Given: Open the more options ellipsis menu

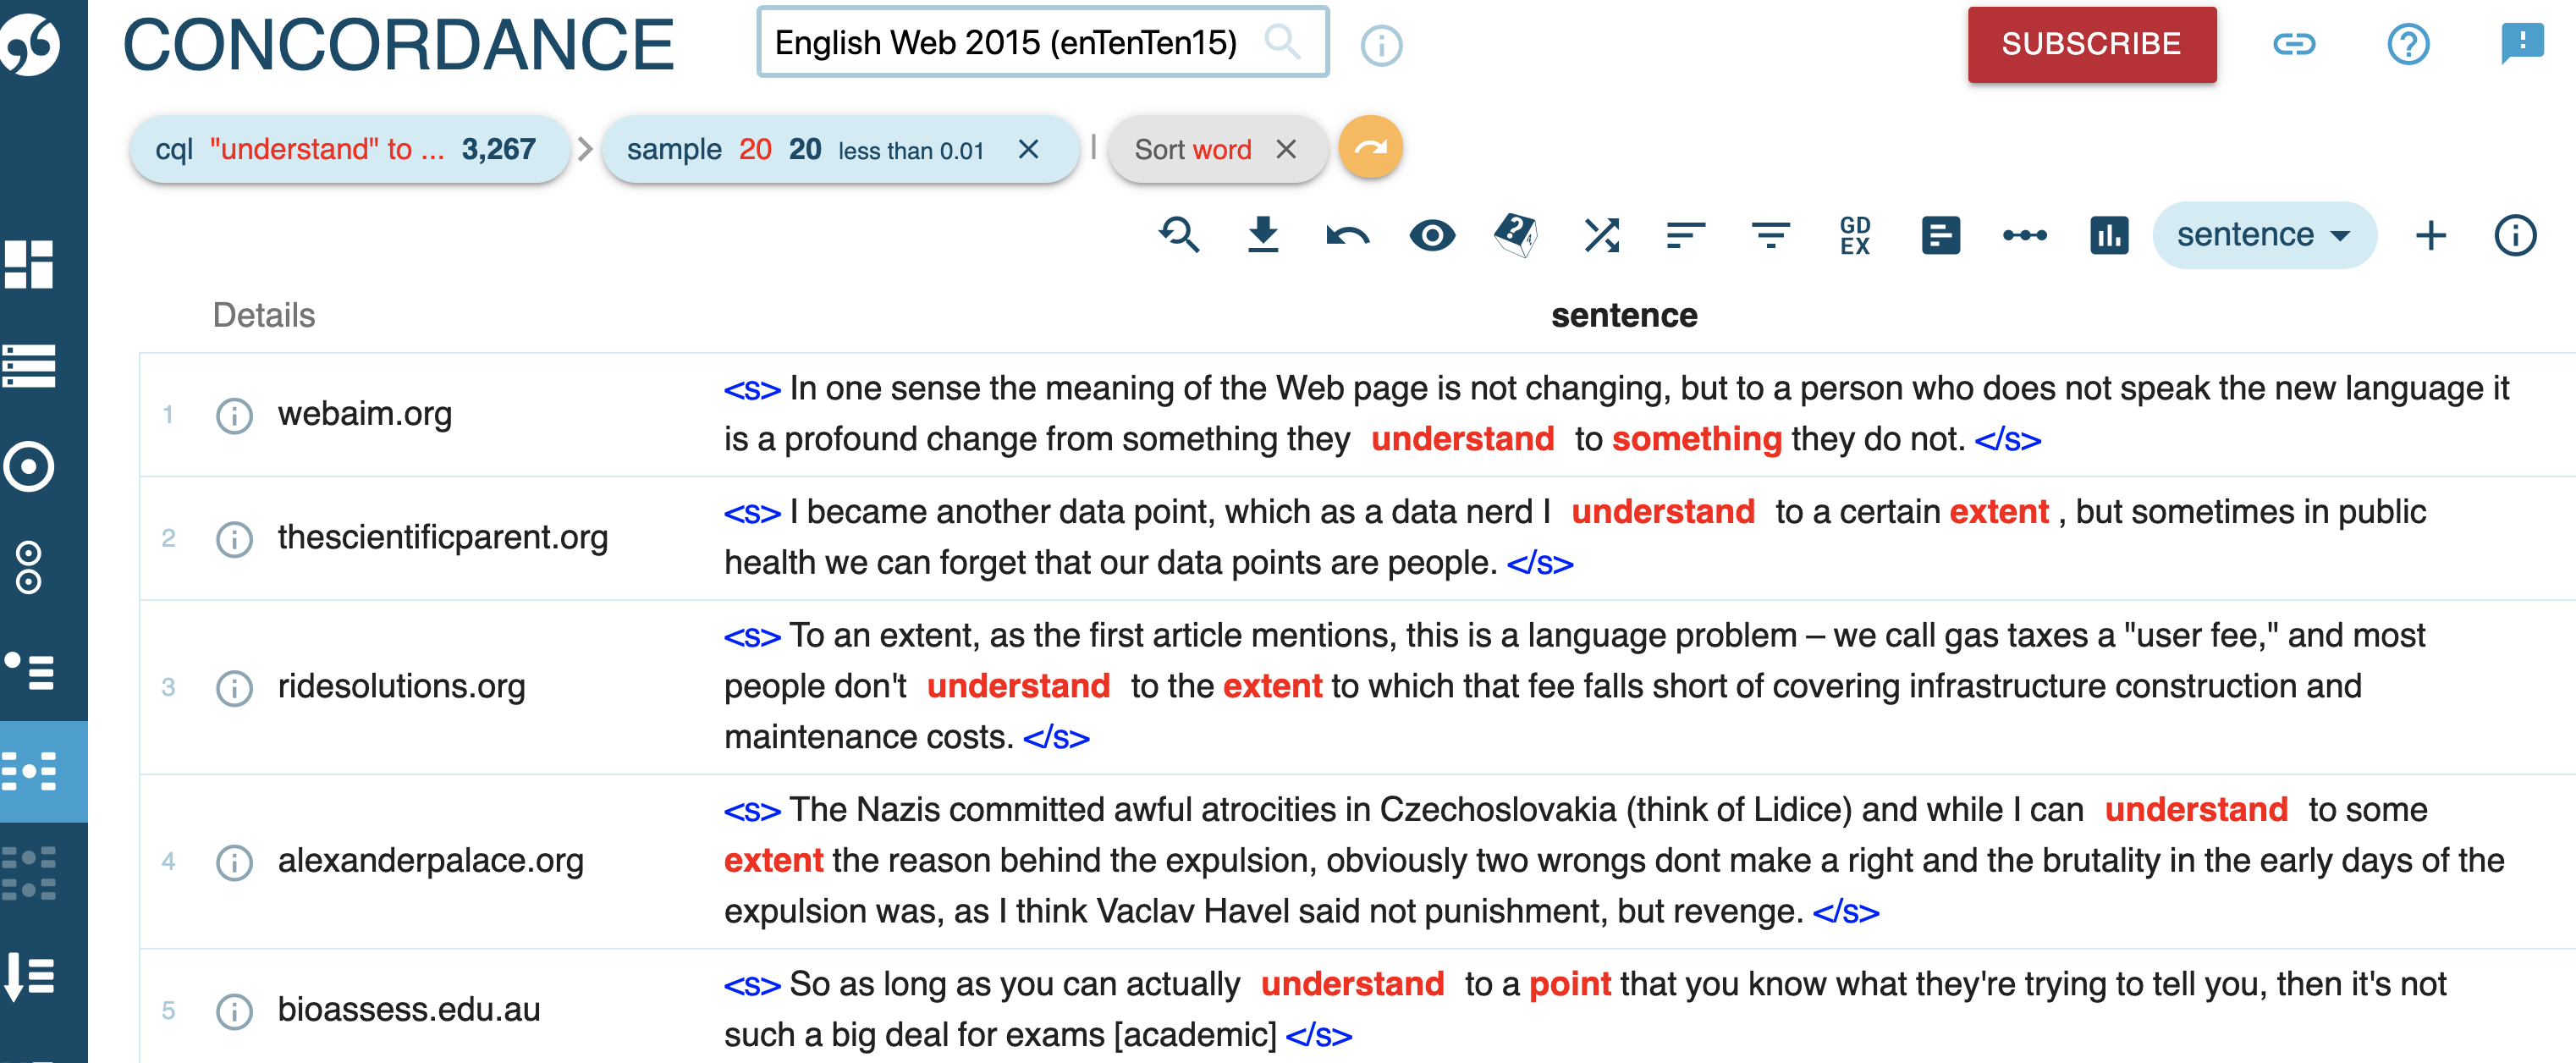Looking at the screenshot, I should pos(2027,235).
